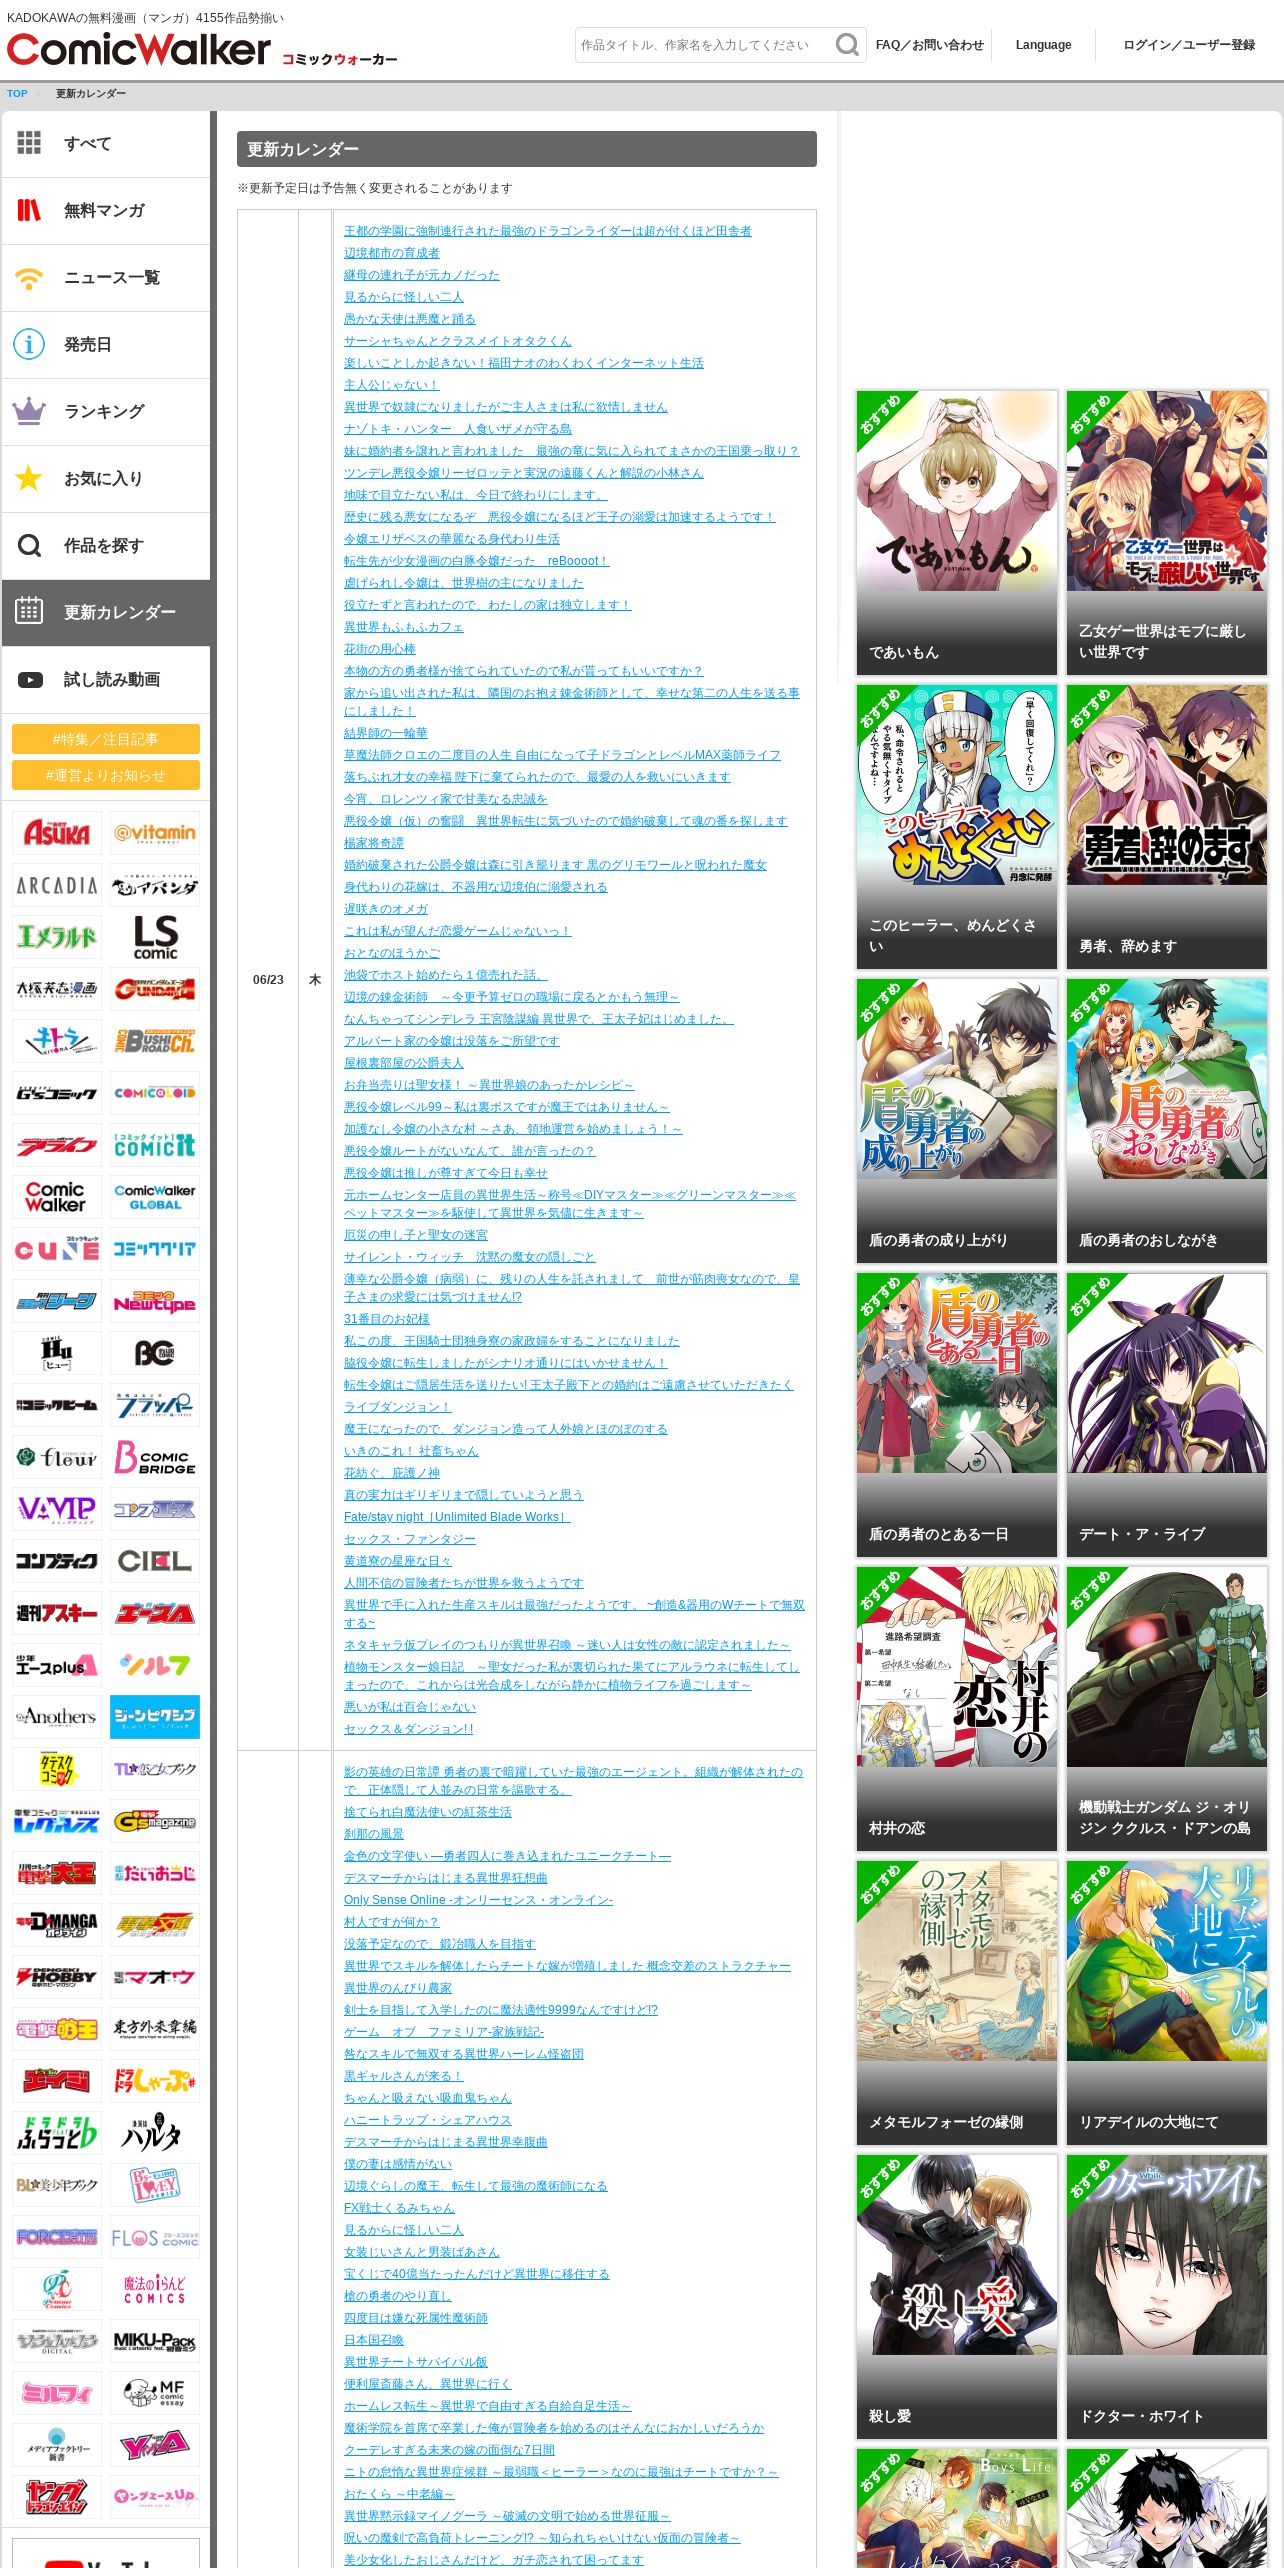1284x2568 pixels.
Task: Open the CIEL label logo
Action: point(155,1561)
